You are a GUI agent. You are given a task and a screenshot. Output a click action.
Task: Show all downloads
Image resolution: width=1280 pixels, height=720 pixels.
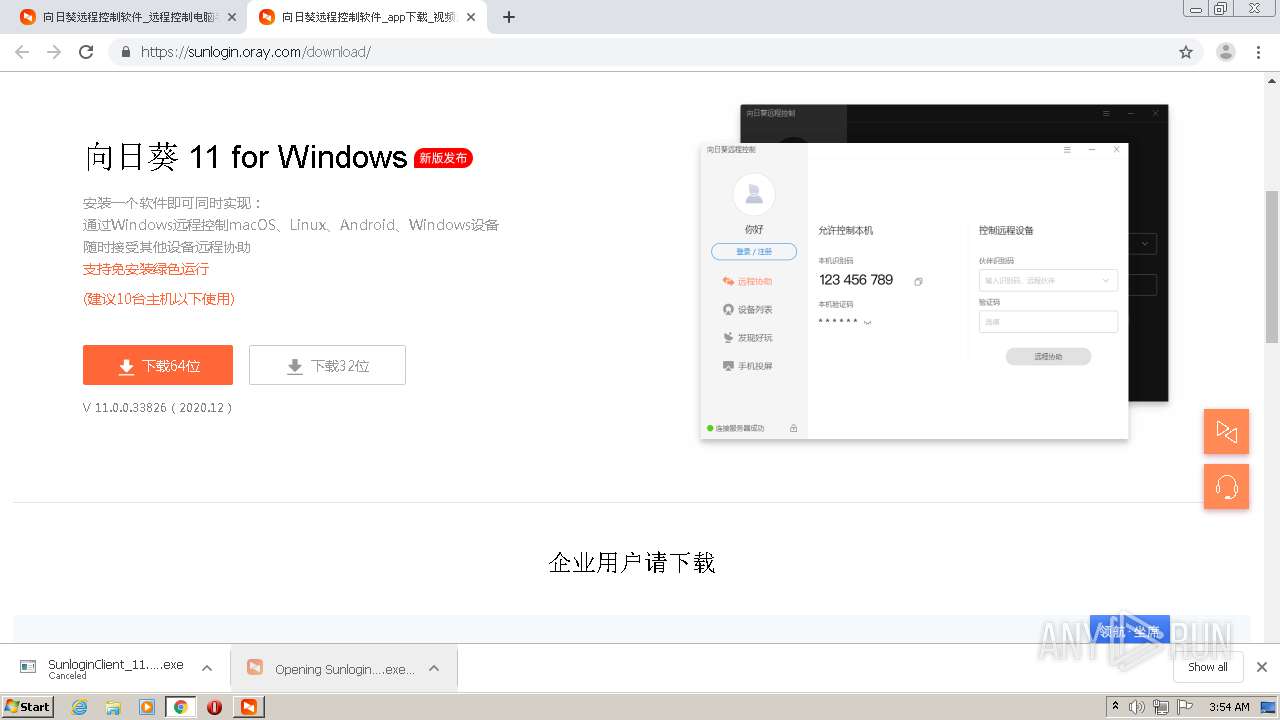tap(1208, 667)
